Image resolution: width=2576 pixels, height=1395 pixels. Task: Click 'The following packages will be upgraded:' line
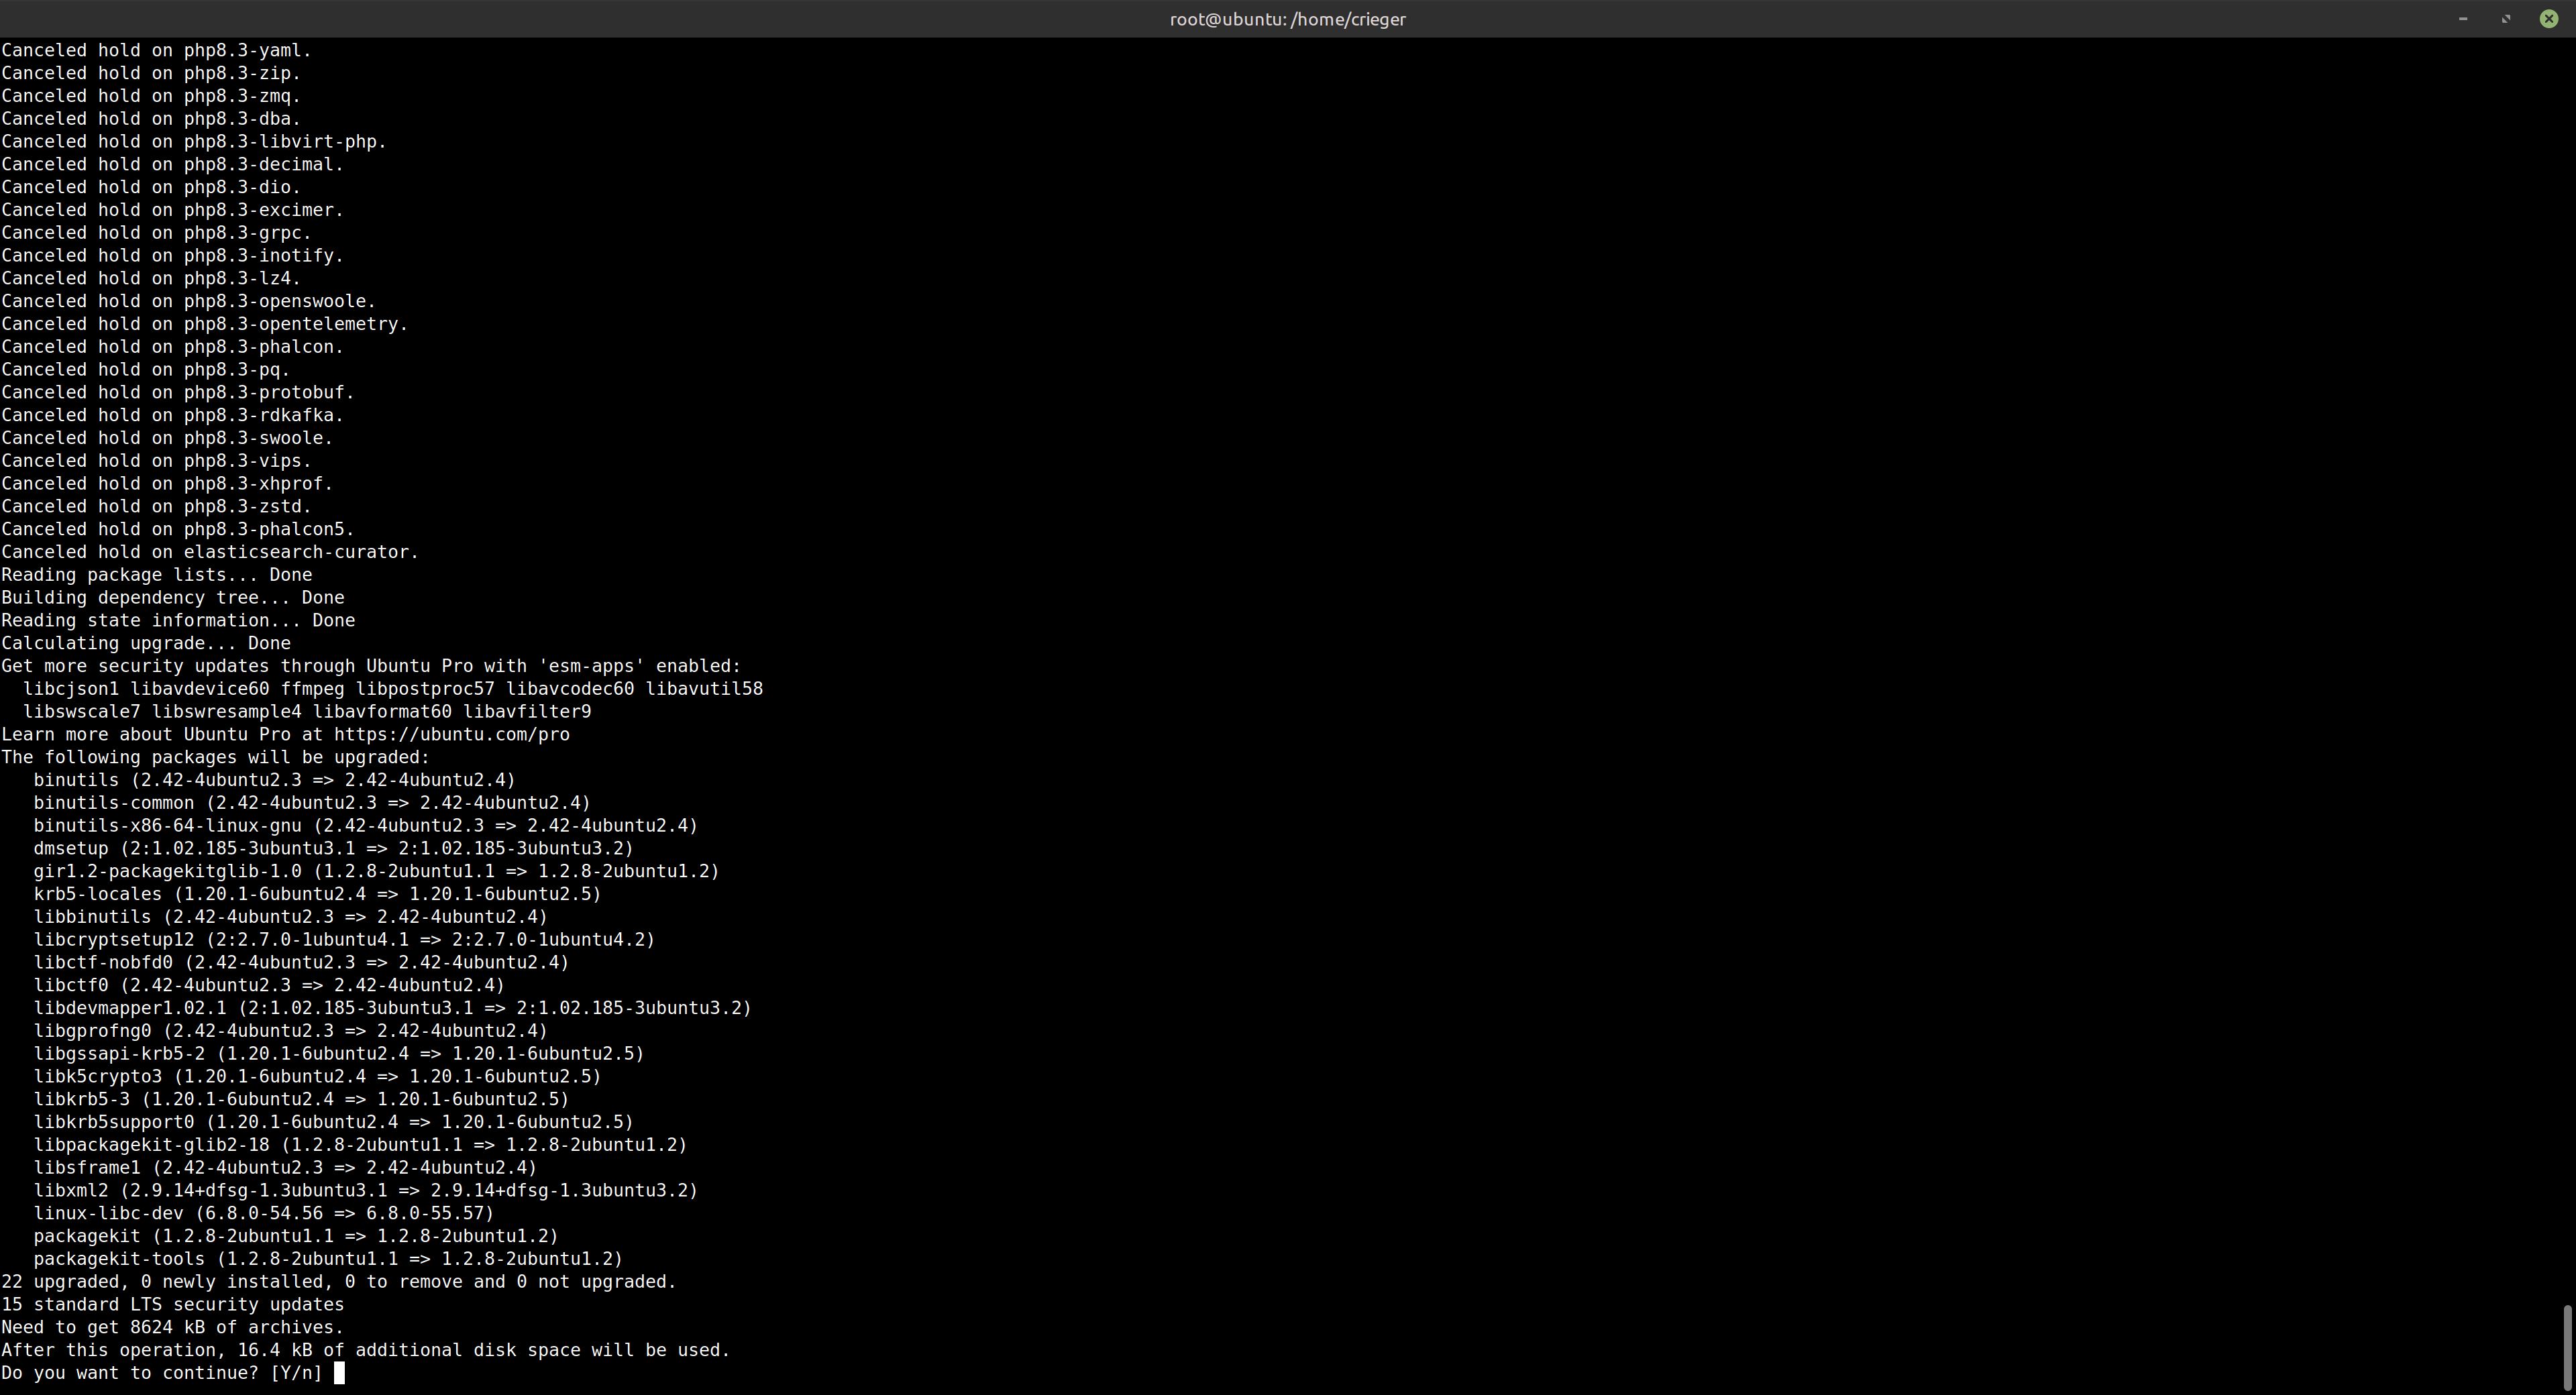click(215, 757)
